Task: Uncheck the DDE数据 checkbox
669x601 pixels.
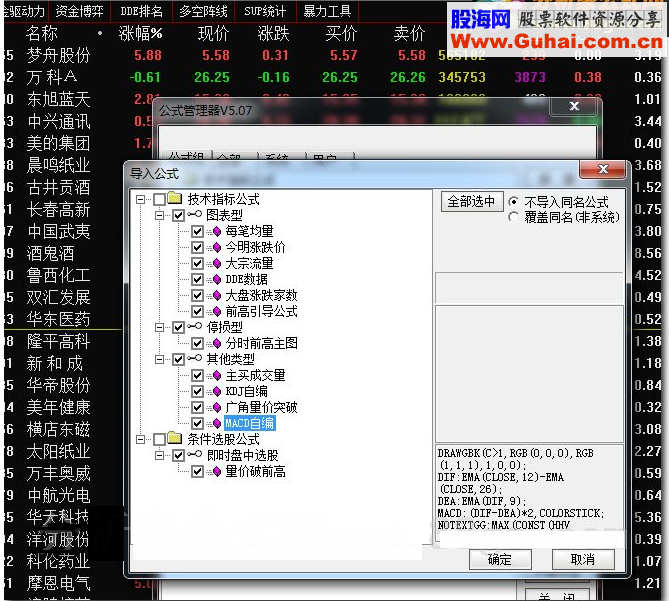Action: point(197,279)
